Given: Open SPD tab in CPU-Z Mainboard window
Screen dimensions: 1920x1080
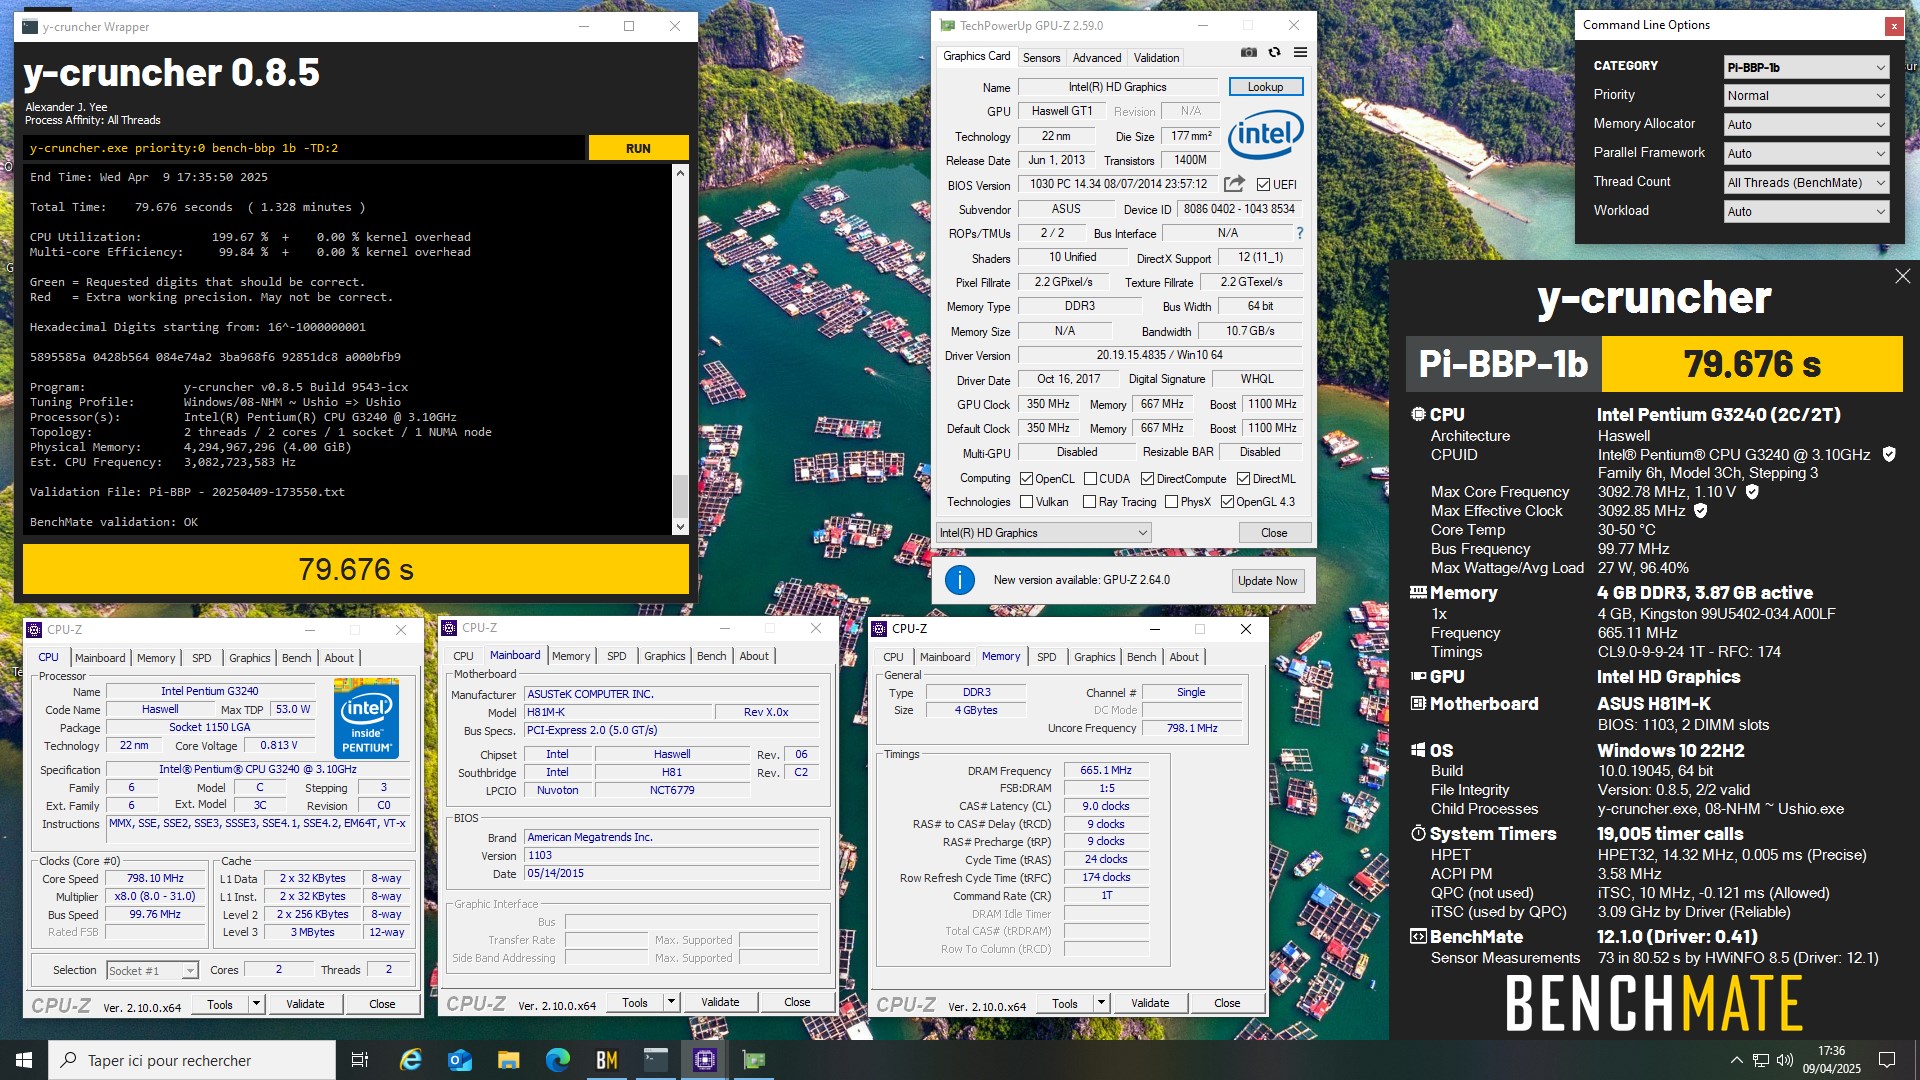Looking at the screenshot, I should (616, 656).
